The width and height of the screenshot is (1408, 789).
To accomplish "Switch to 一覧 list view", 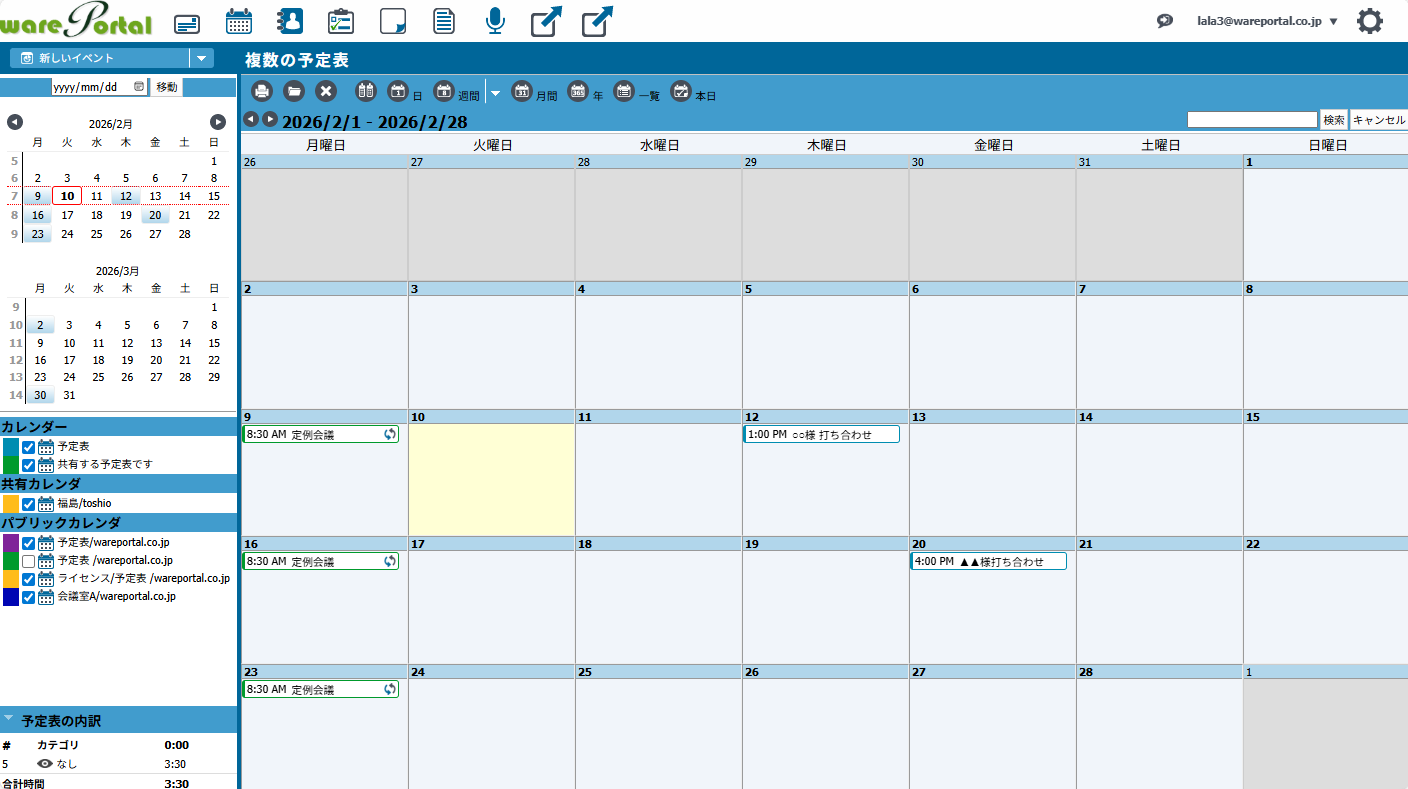I will (636, 92).
